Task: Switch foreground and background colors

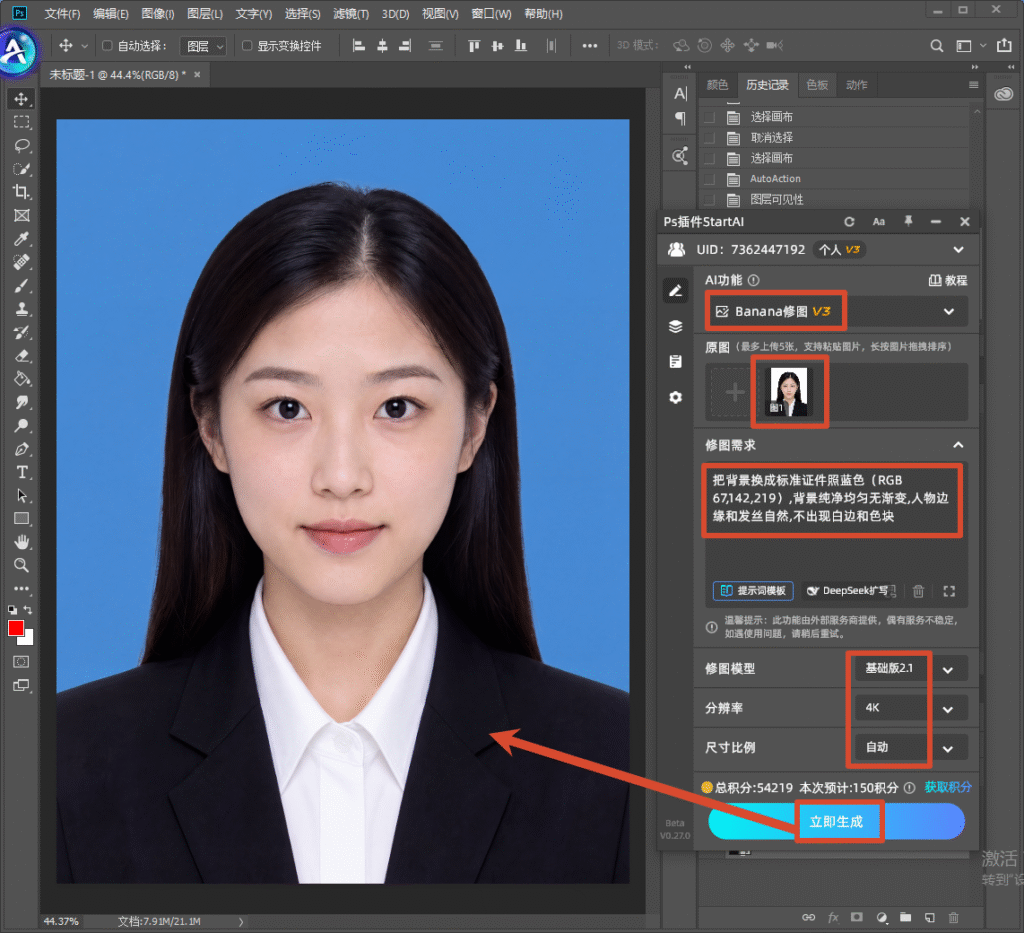Action: tap(28, 610)
